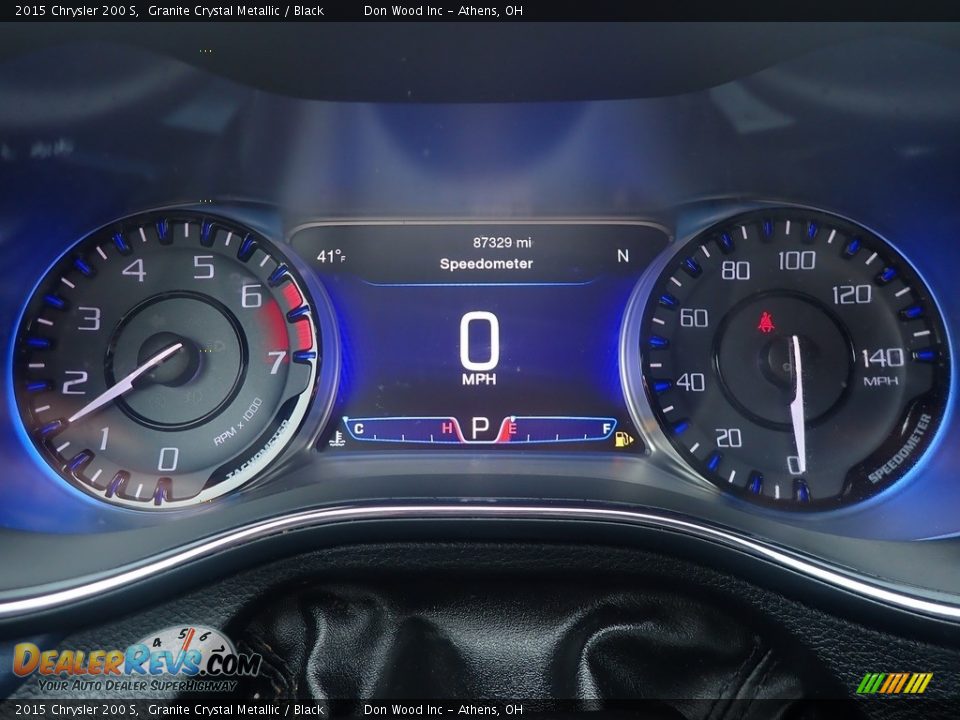Select the Speedometer label in center display
Image resolution: width=960 pixels, height=720 pixels.
coord(486,264)
